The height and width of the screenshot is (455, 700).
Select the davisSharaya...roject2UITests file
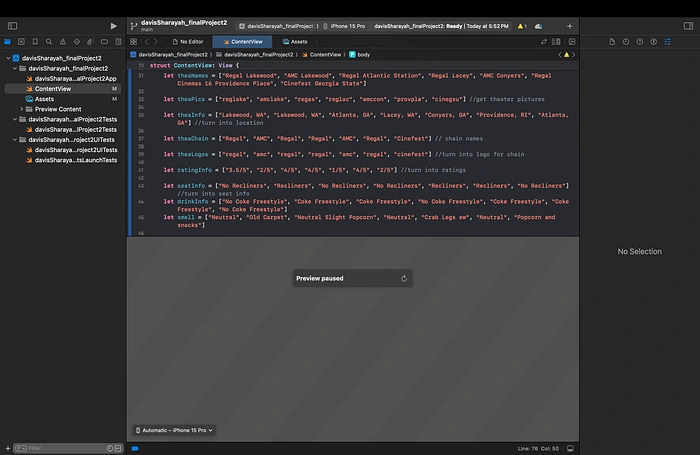click(71, 150)
